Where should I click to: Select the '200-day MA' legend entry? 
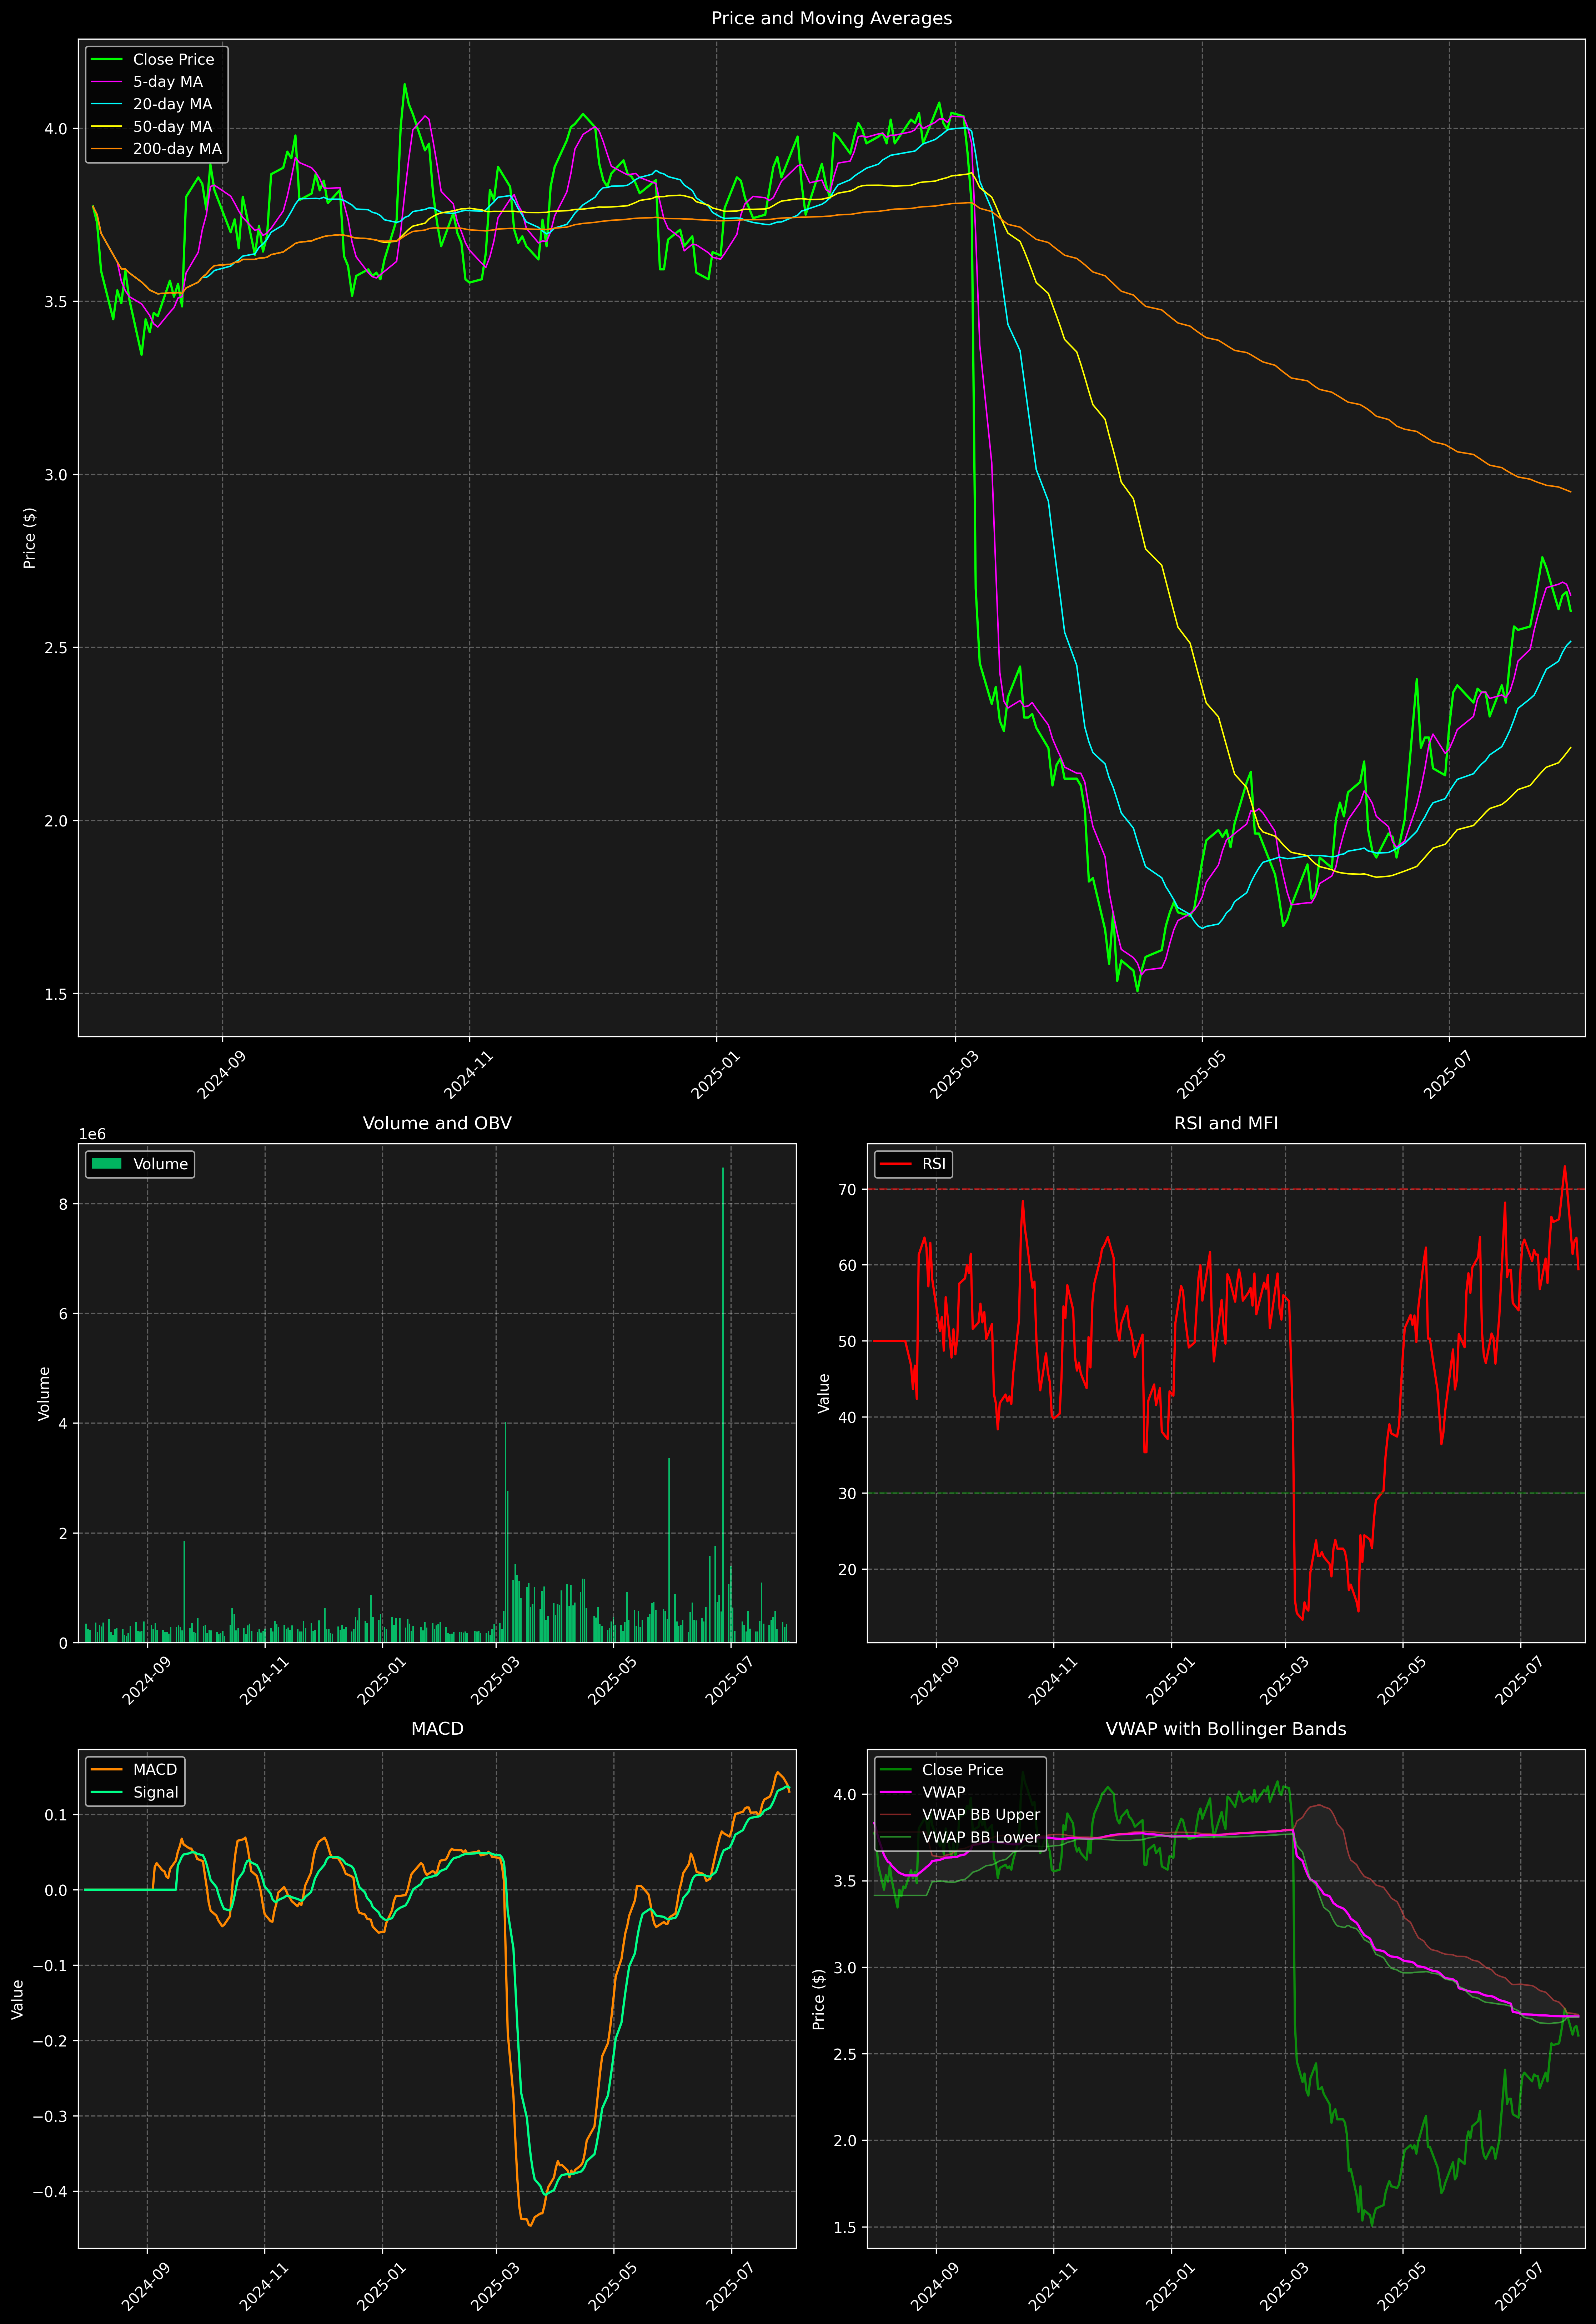[177, 149]
